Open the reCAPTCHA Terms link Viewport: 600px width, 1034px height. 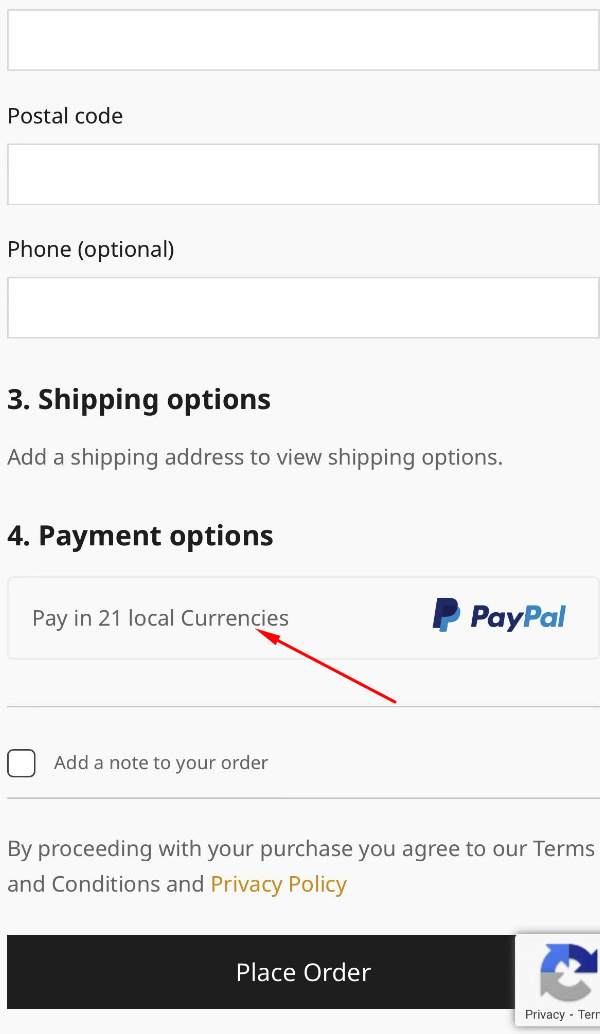click(x=588, y=1015)
